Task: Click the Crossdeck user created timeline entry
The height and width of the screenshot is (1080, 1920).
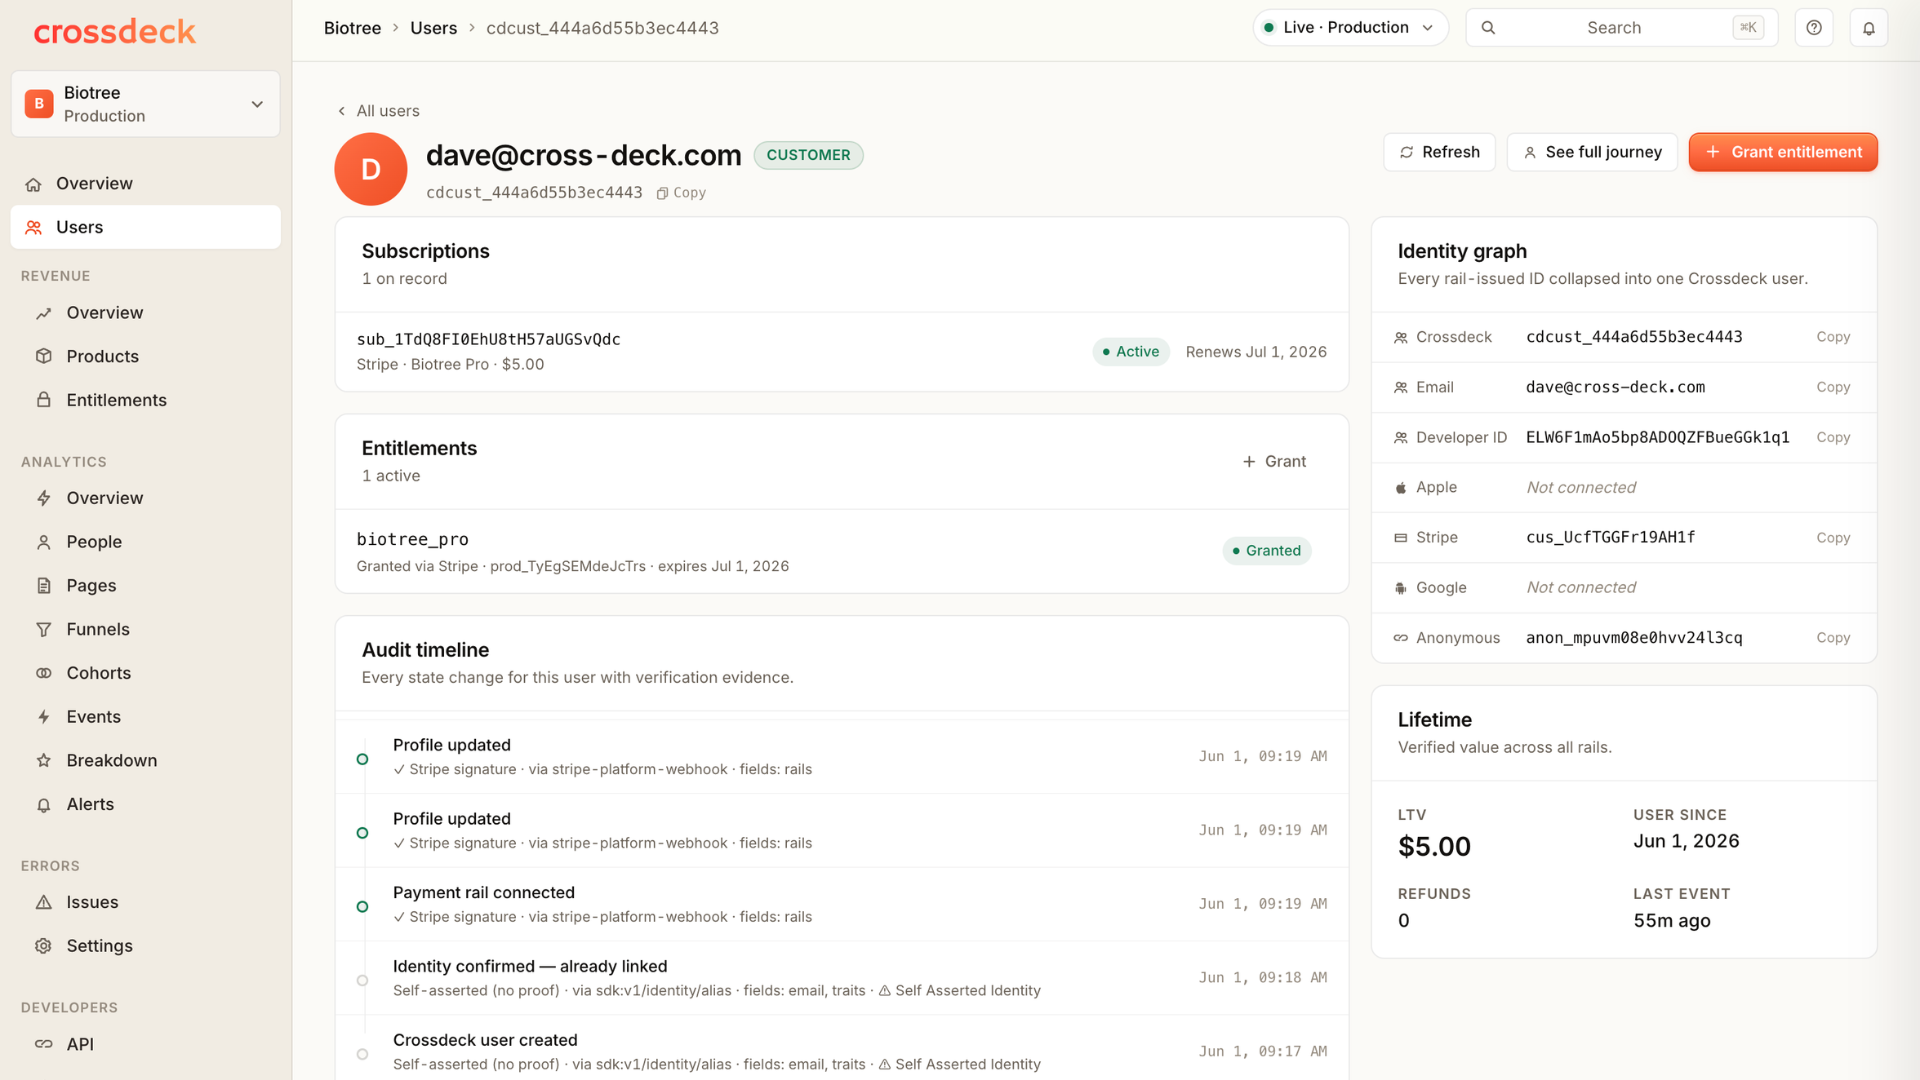Action: pos(842,1050)
